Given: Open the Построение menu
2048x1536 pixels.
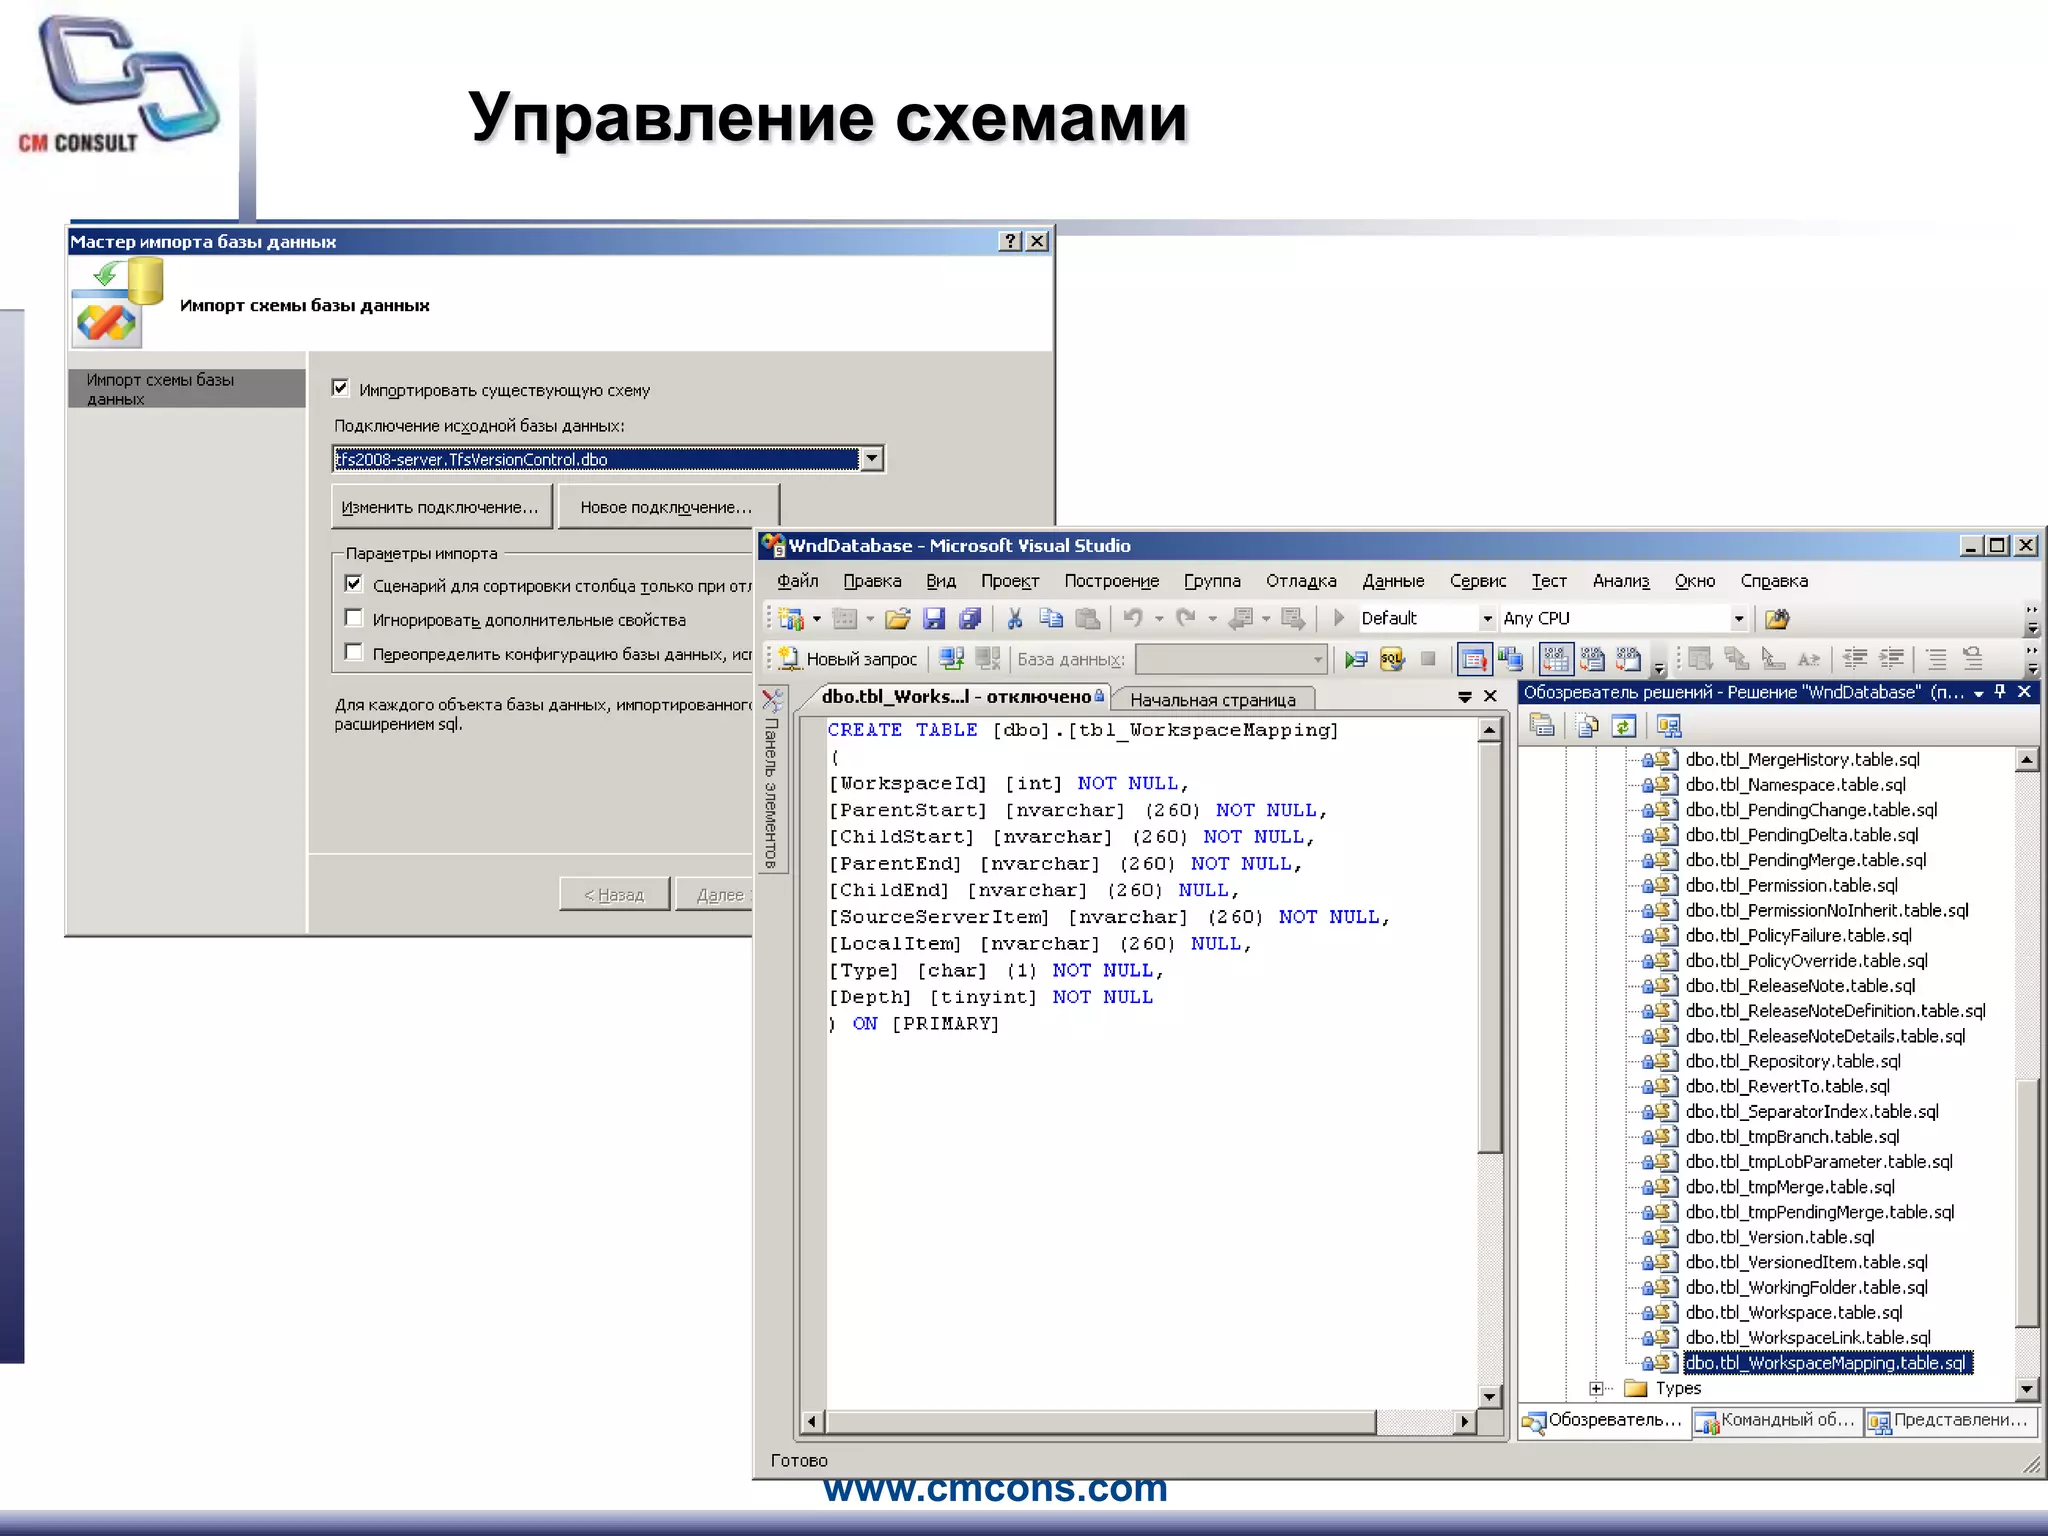Looking at the screenshot, I should click(x=1111, y=581).
